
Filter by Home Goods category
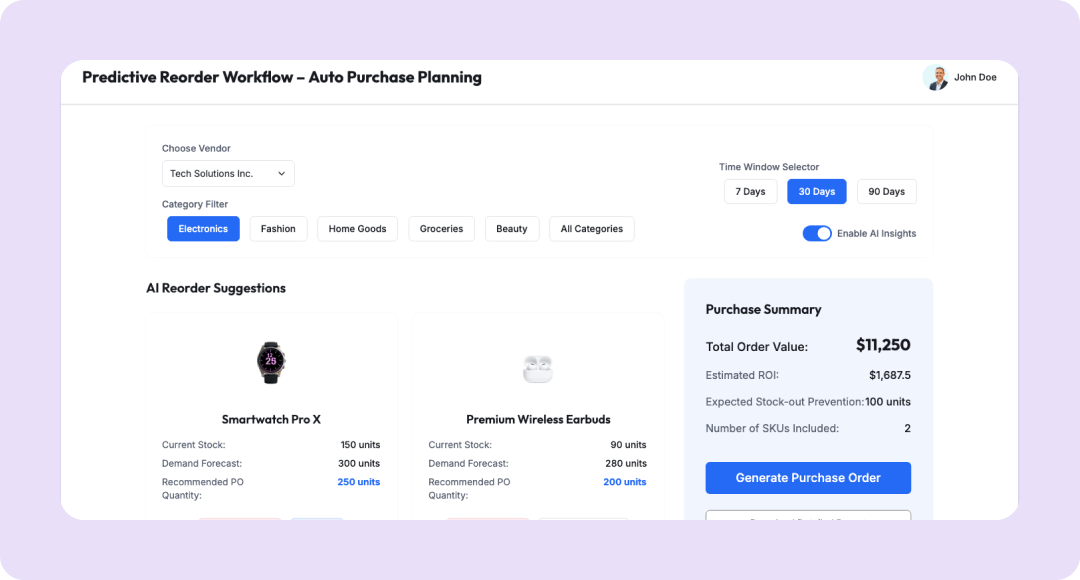[x=357, y=229]
